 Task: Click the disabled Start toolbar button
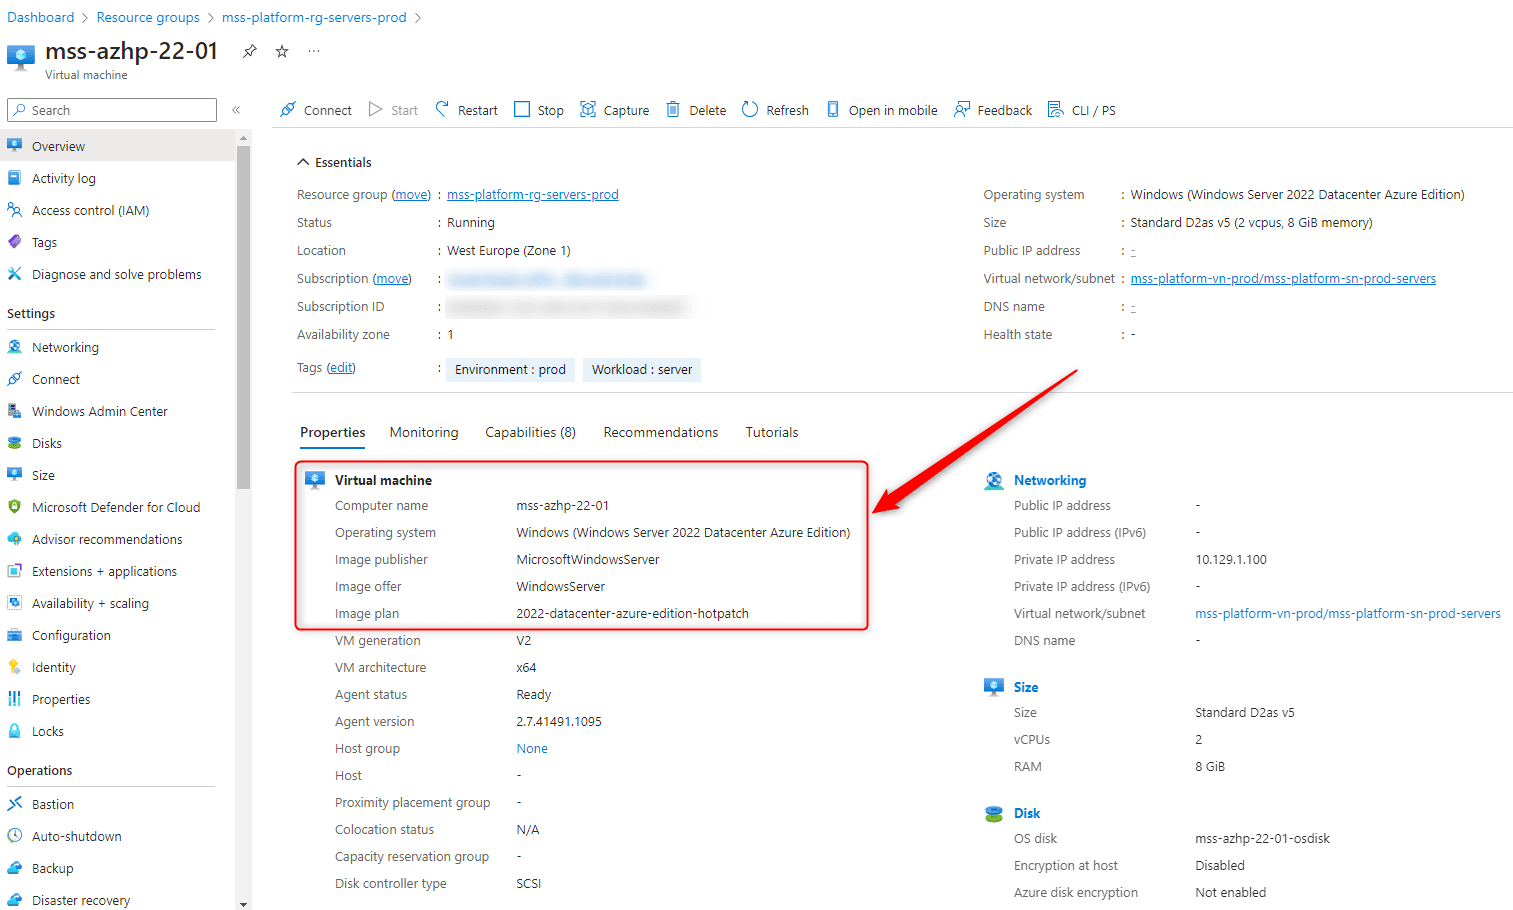[x=393, y=110]
